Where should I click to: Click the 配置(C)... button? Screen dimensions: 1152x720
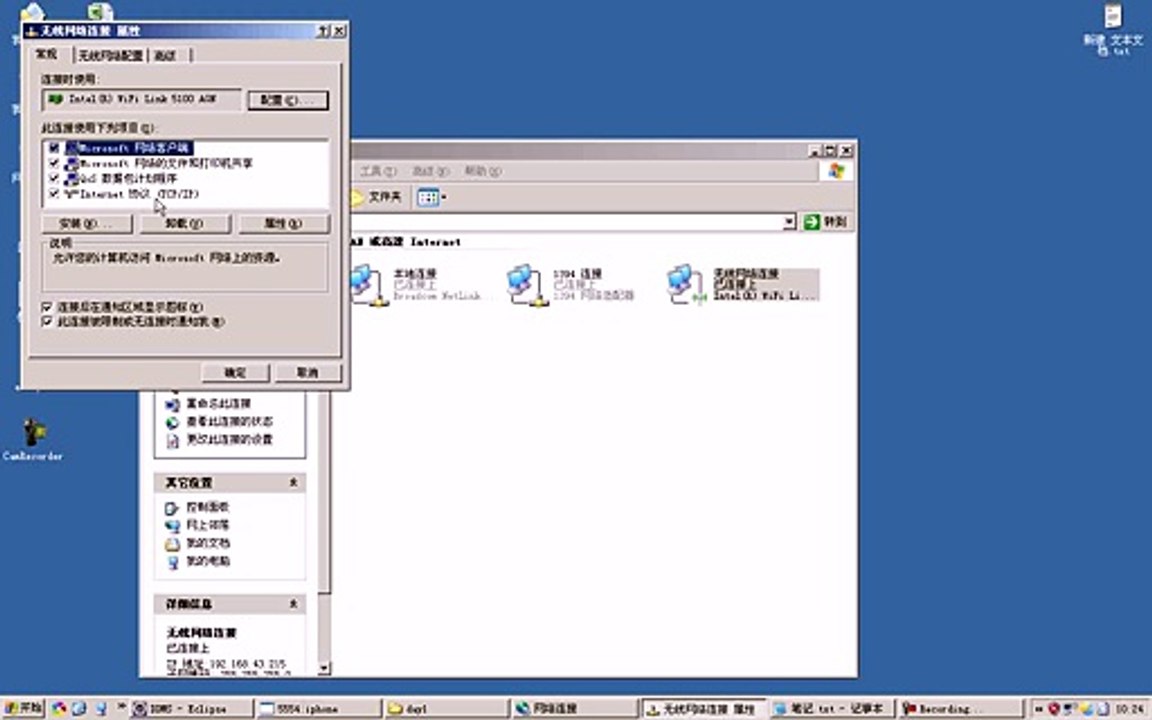tap(288, 100)
